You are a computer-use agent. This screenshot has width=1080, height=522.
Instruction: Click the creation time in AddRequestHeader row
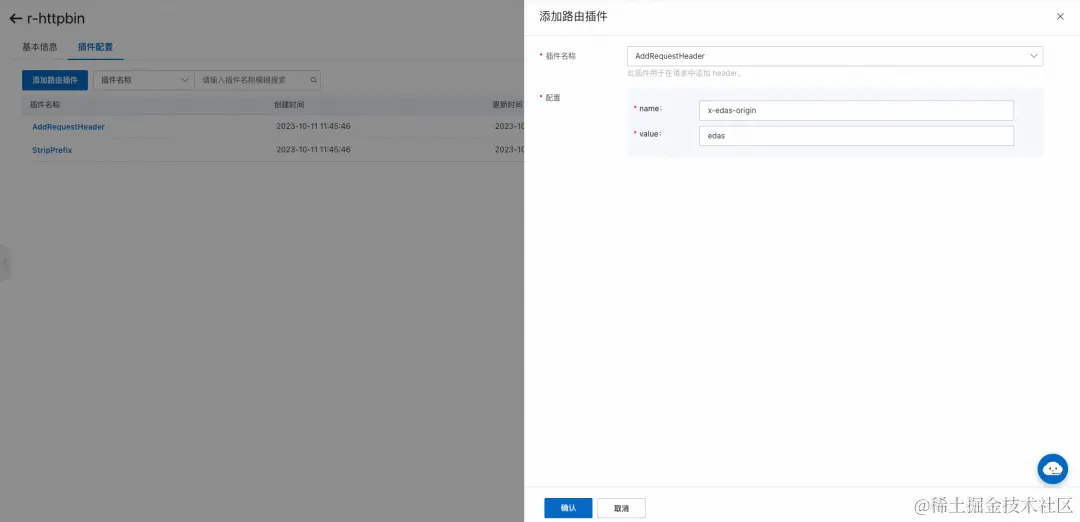313,127
